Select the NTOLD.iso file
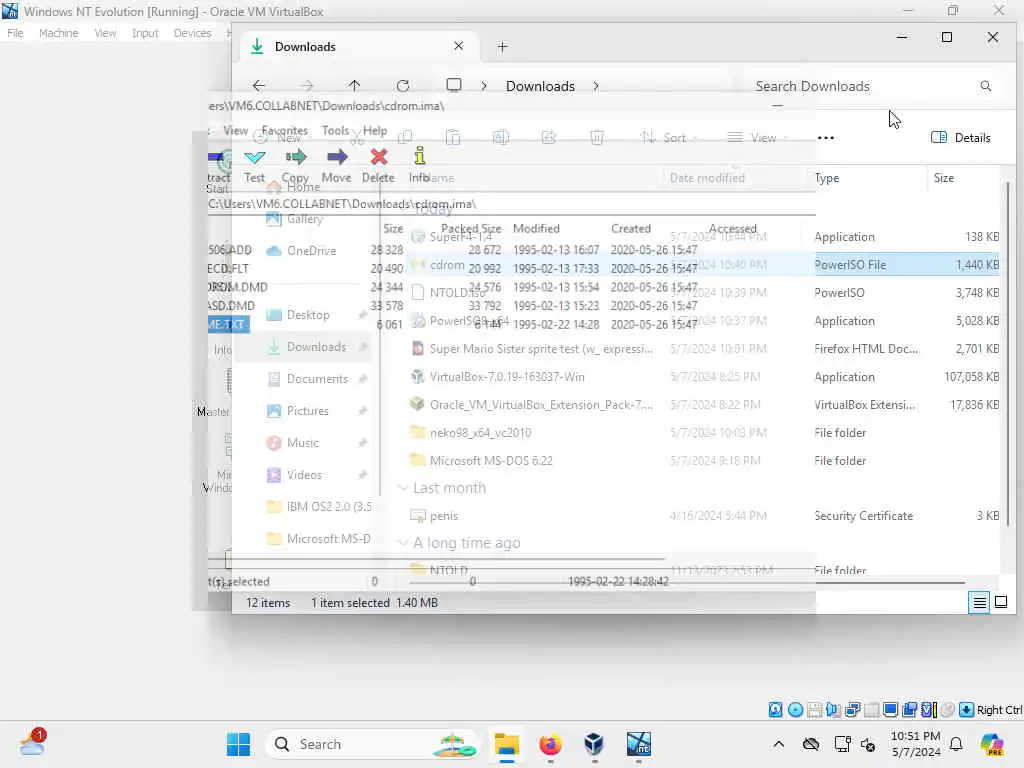The width and height of the screenshot is (1024, 768). click(x=457, y=293)
